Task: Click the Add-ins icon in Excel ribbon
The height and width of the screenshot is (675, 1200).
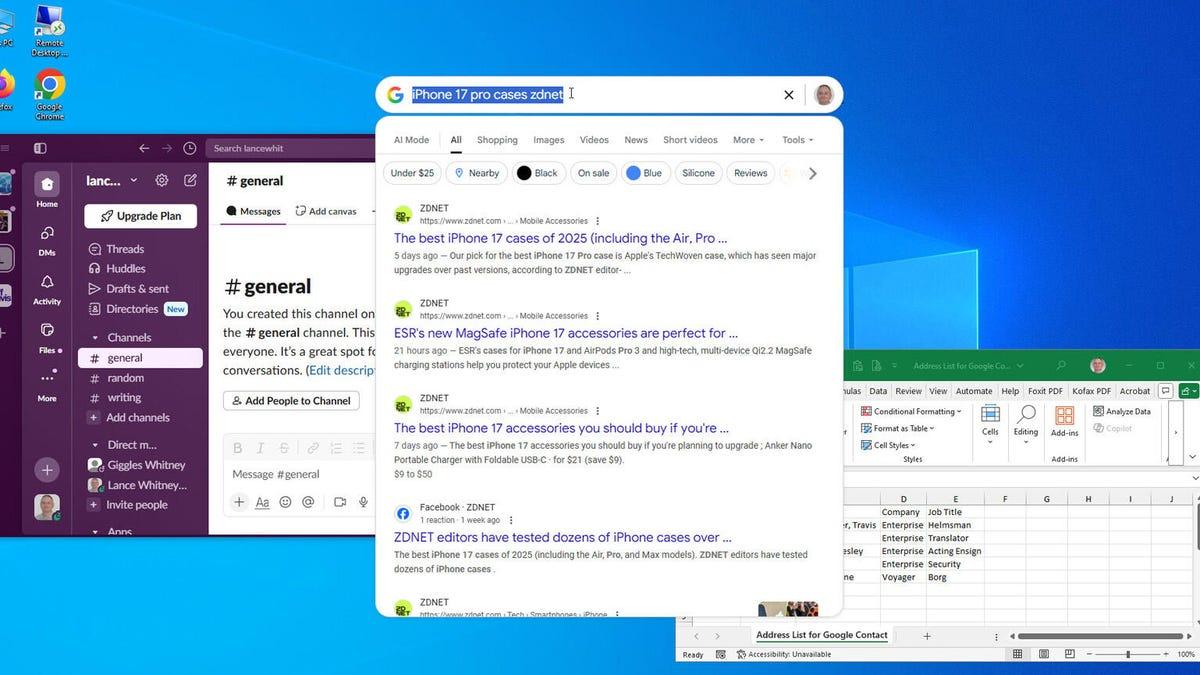Action: pyautogui.click(x=1064, y=420)
